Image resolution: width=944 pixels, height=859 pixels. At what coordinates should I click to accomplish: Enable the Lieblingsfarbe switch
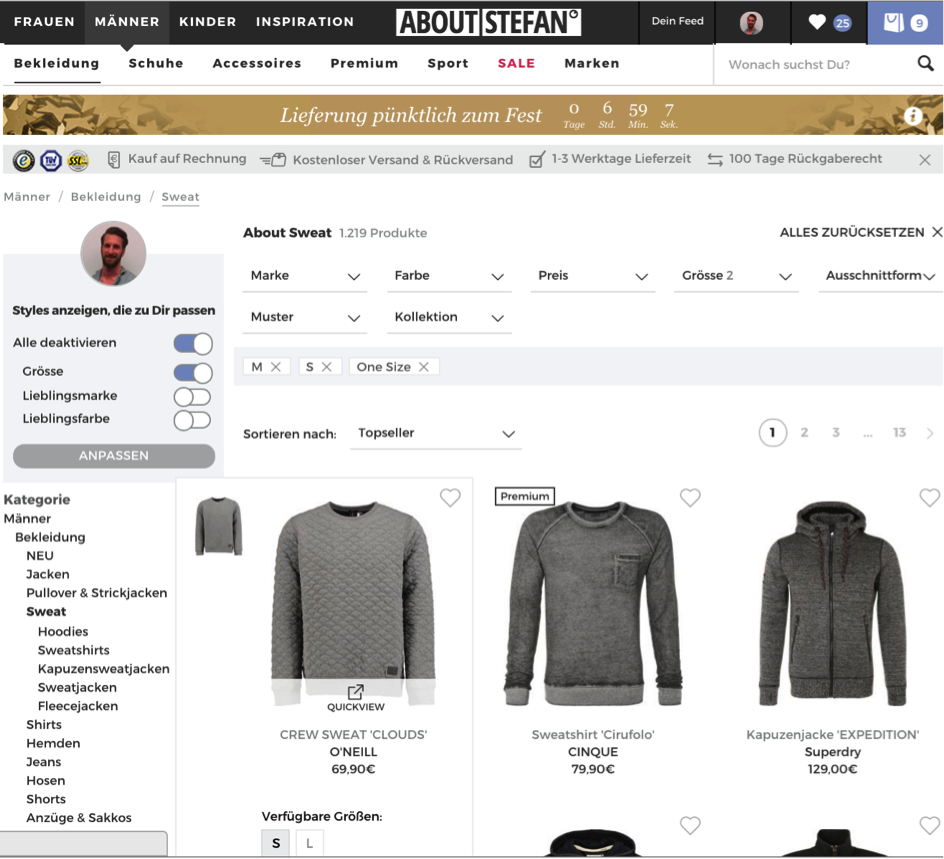click(192, 420)
